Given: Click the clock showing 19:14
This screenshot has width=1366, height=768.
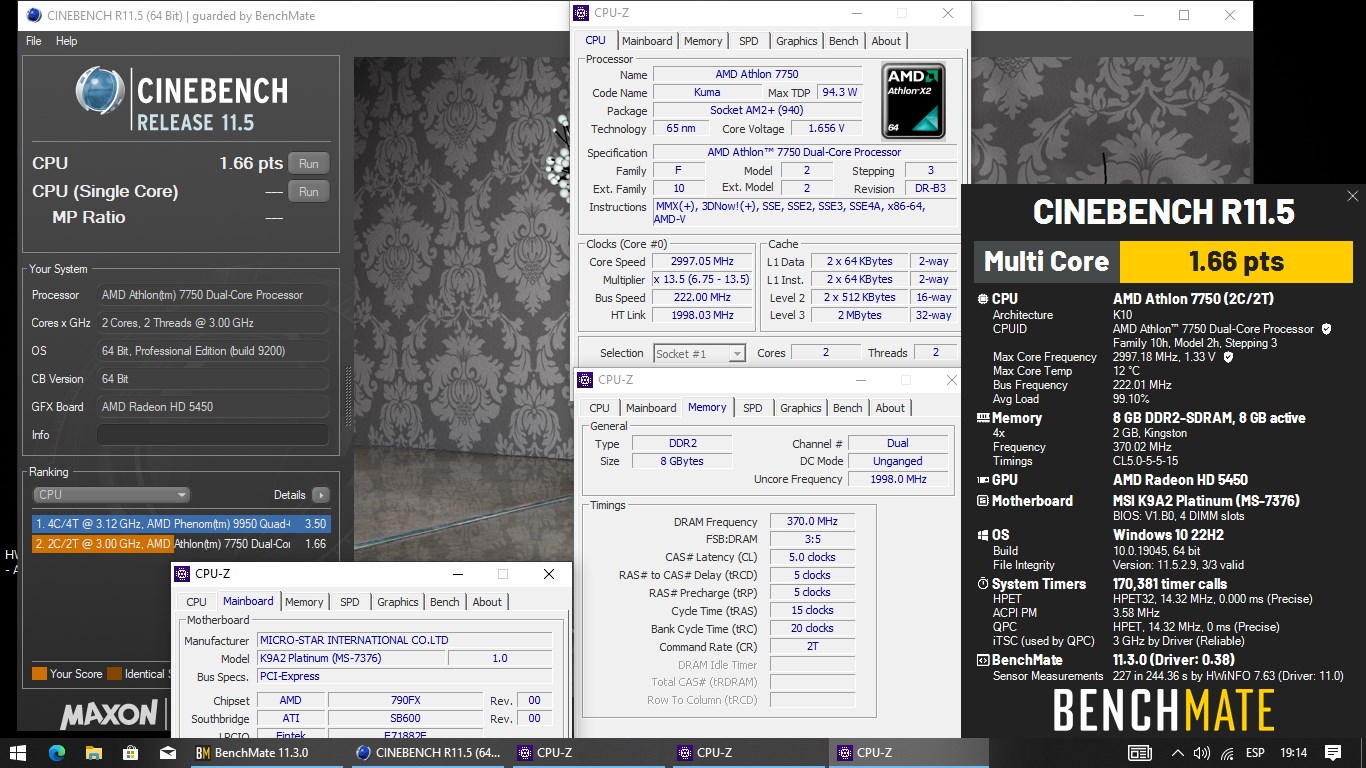Looking at the screenshot, I should click(1293, 753).
